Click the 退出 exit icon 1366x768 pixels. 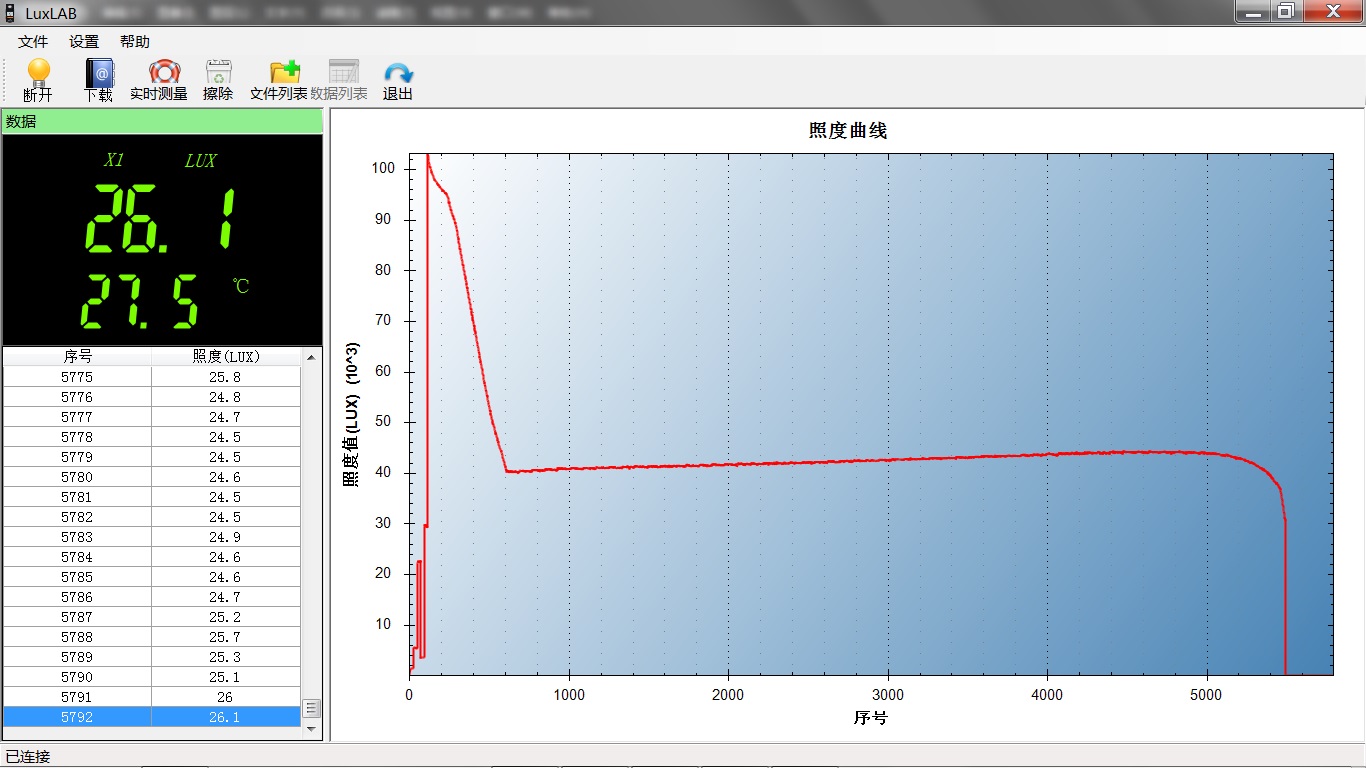coord(398,80)
